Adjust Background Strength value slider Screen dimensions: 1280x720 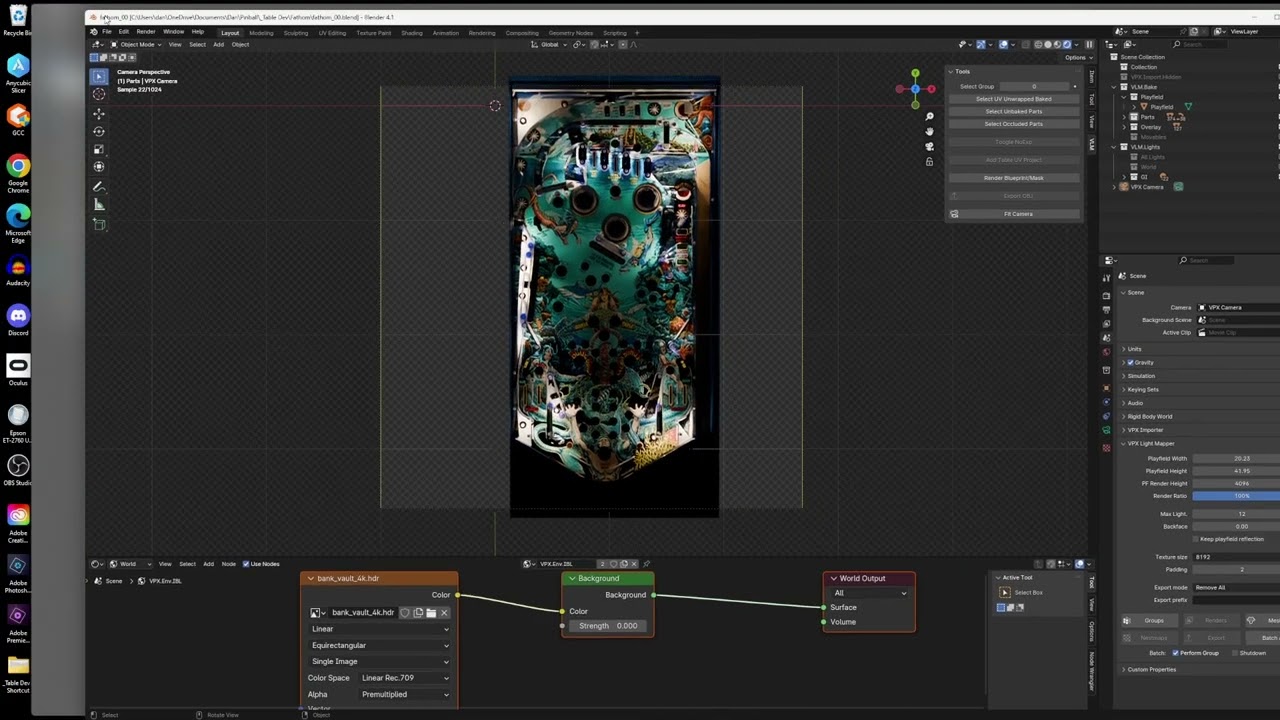point(608,626)
